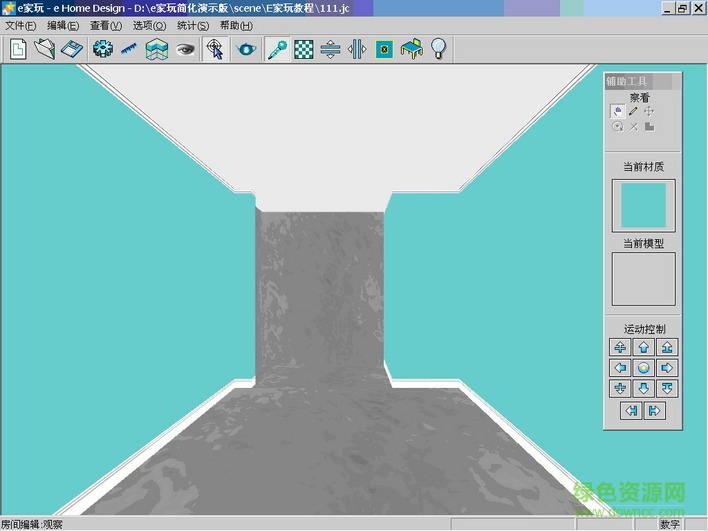
Task: Click the New file toolbar icon
Action: click(18, 49)
